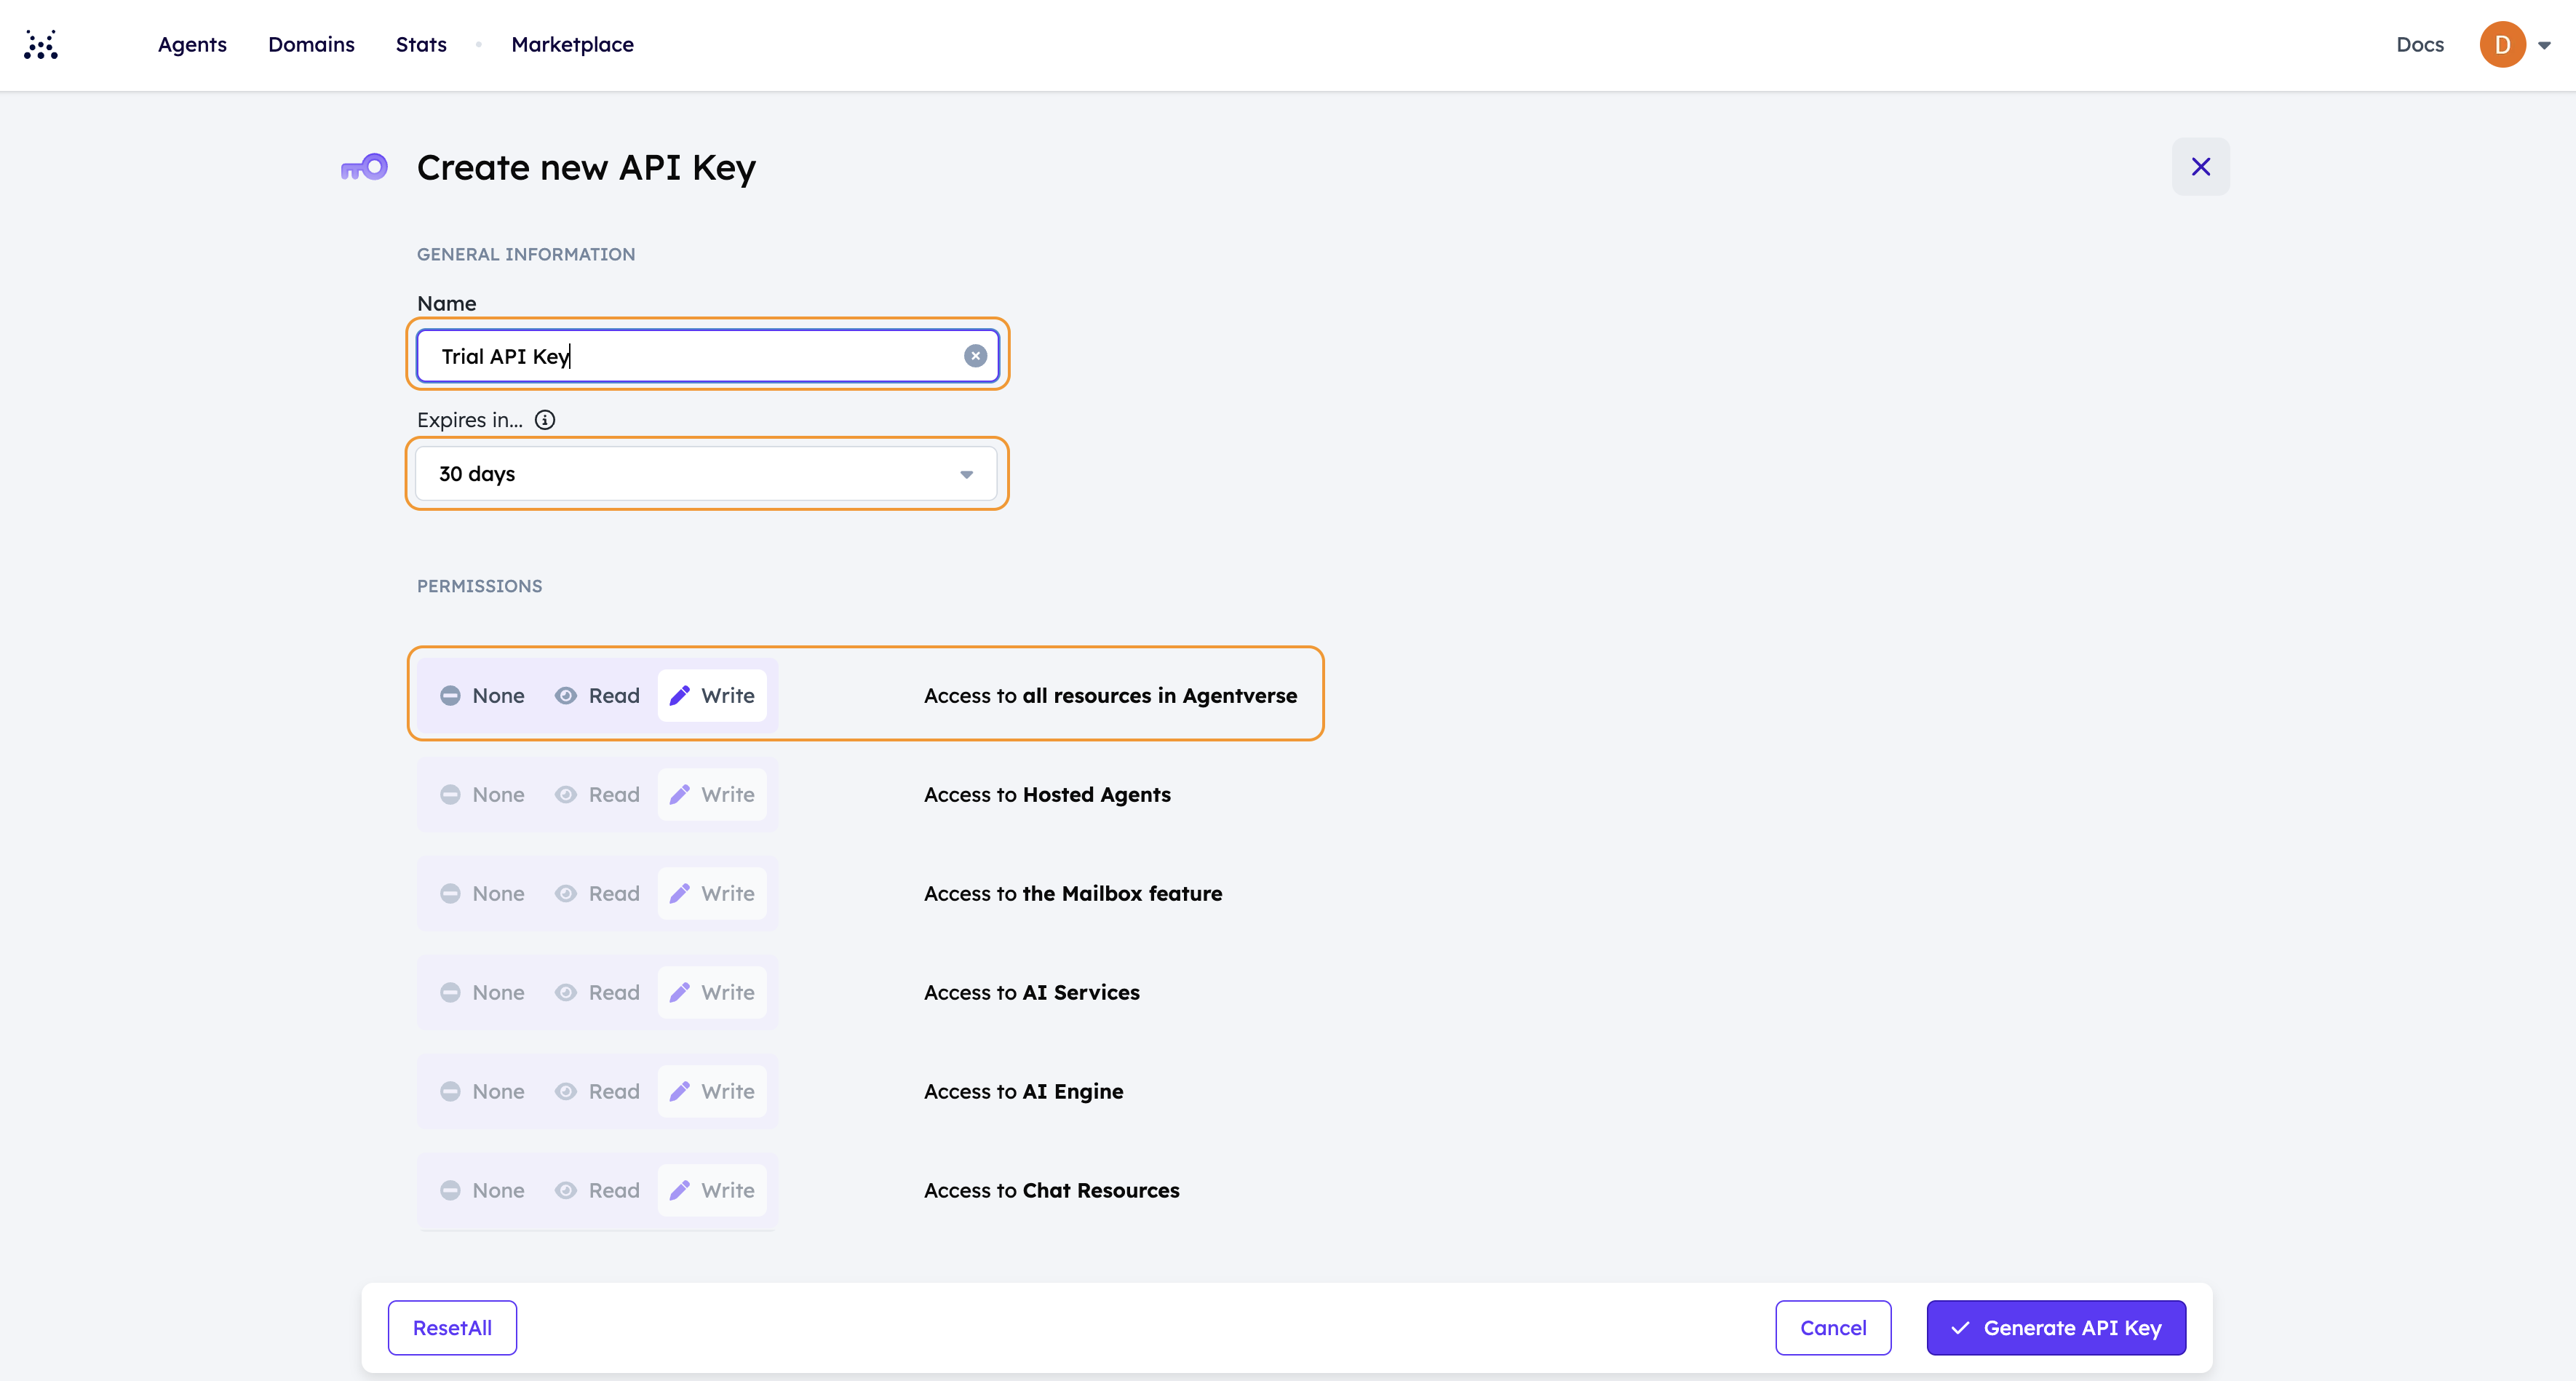
Task: Set AI Engine access to None
Action: coord(483,1092)
